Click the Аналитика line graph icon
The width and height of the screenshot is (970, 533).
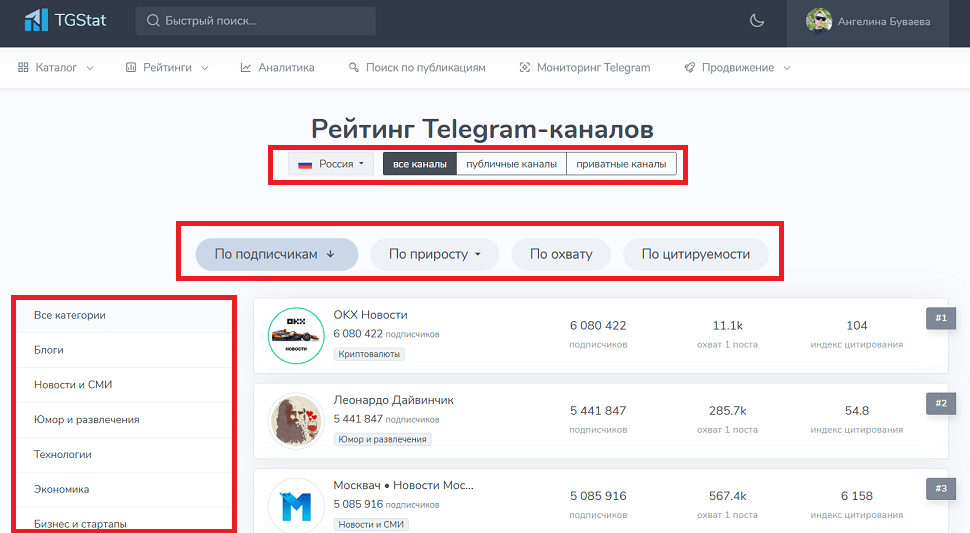(x=246, y=67)
